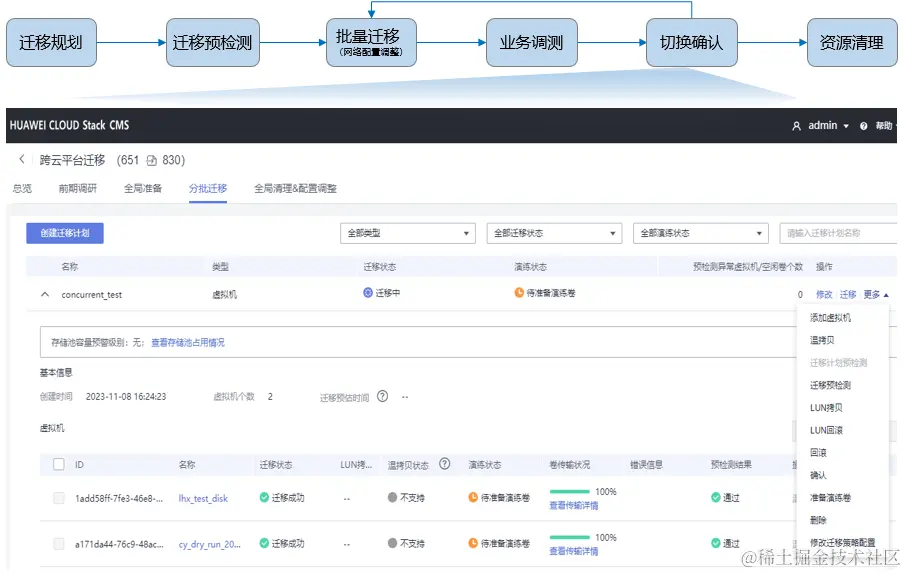Expand the admin account dropdown arrow

click(846, 126)
